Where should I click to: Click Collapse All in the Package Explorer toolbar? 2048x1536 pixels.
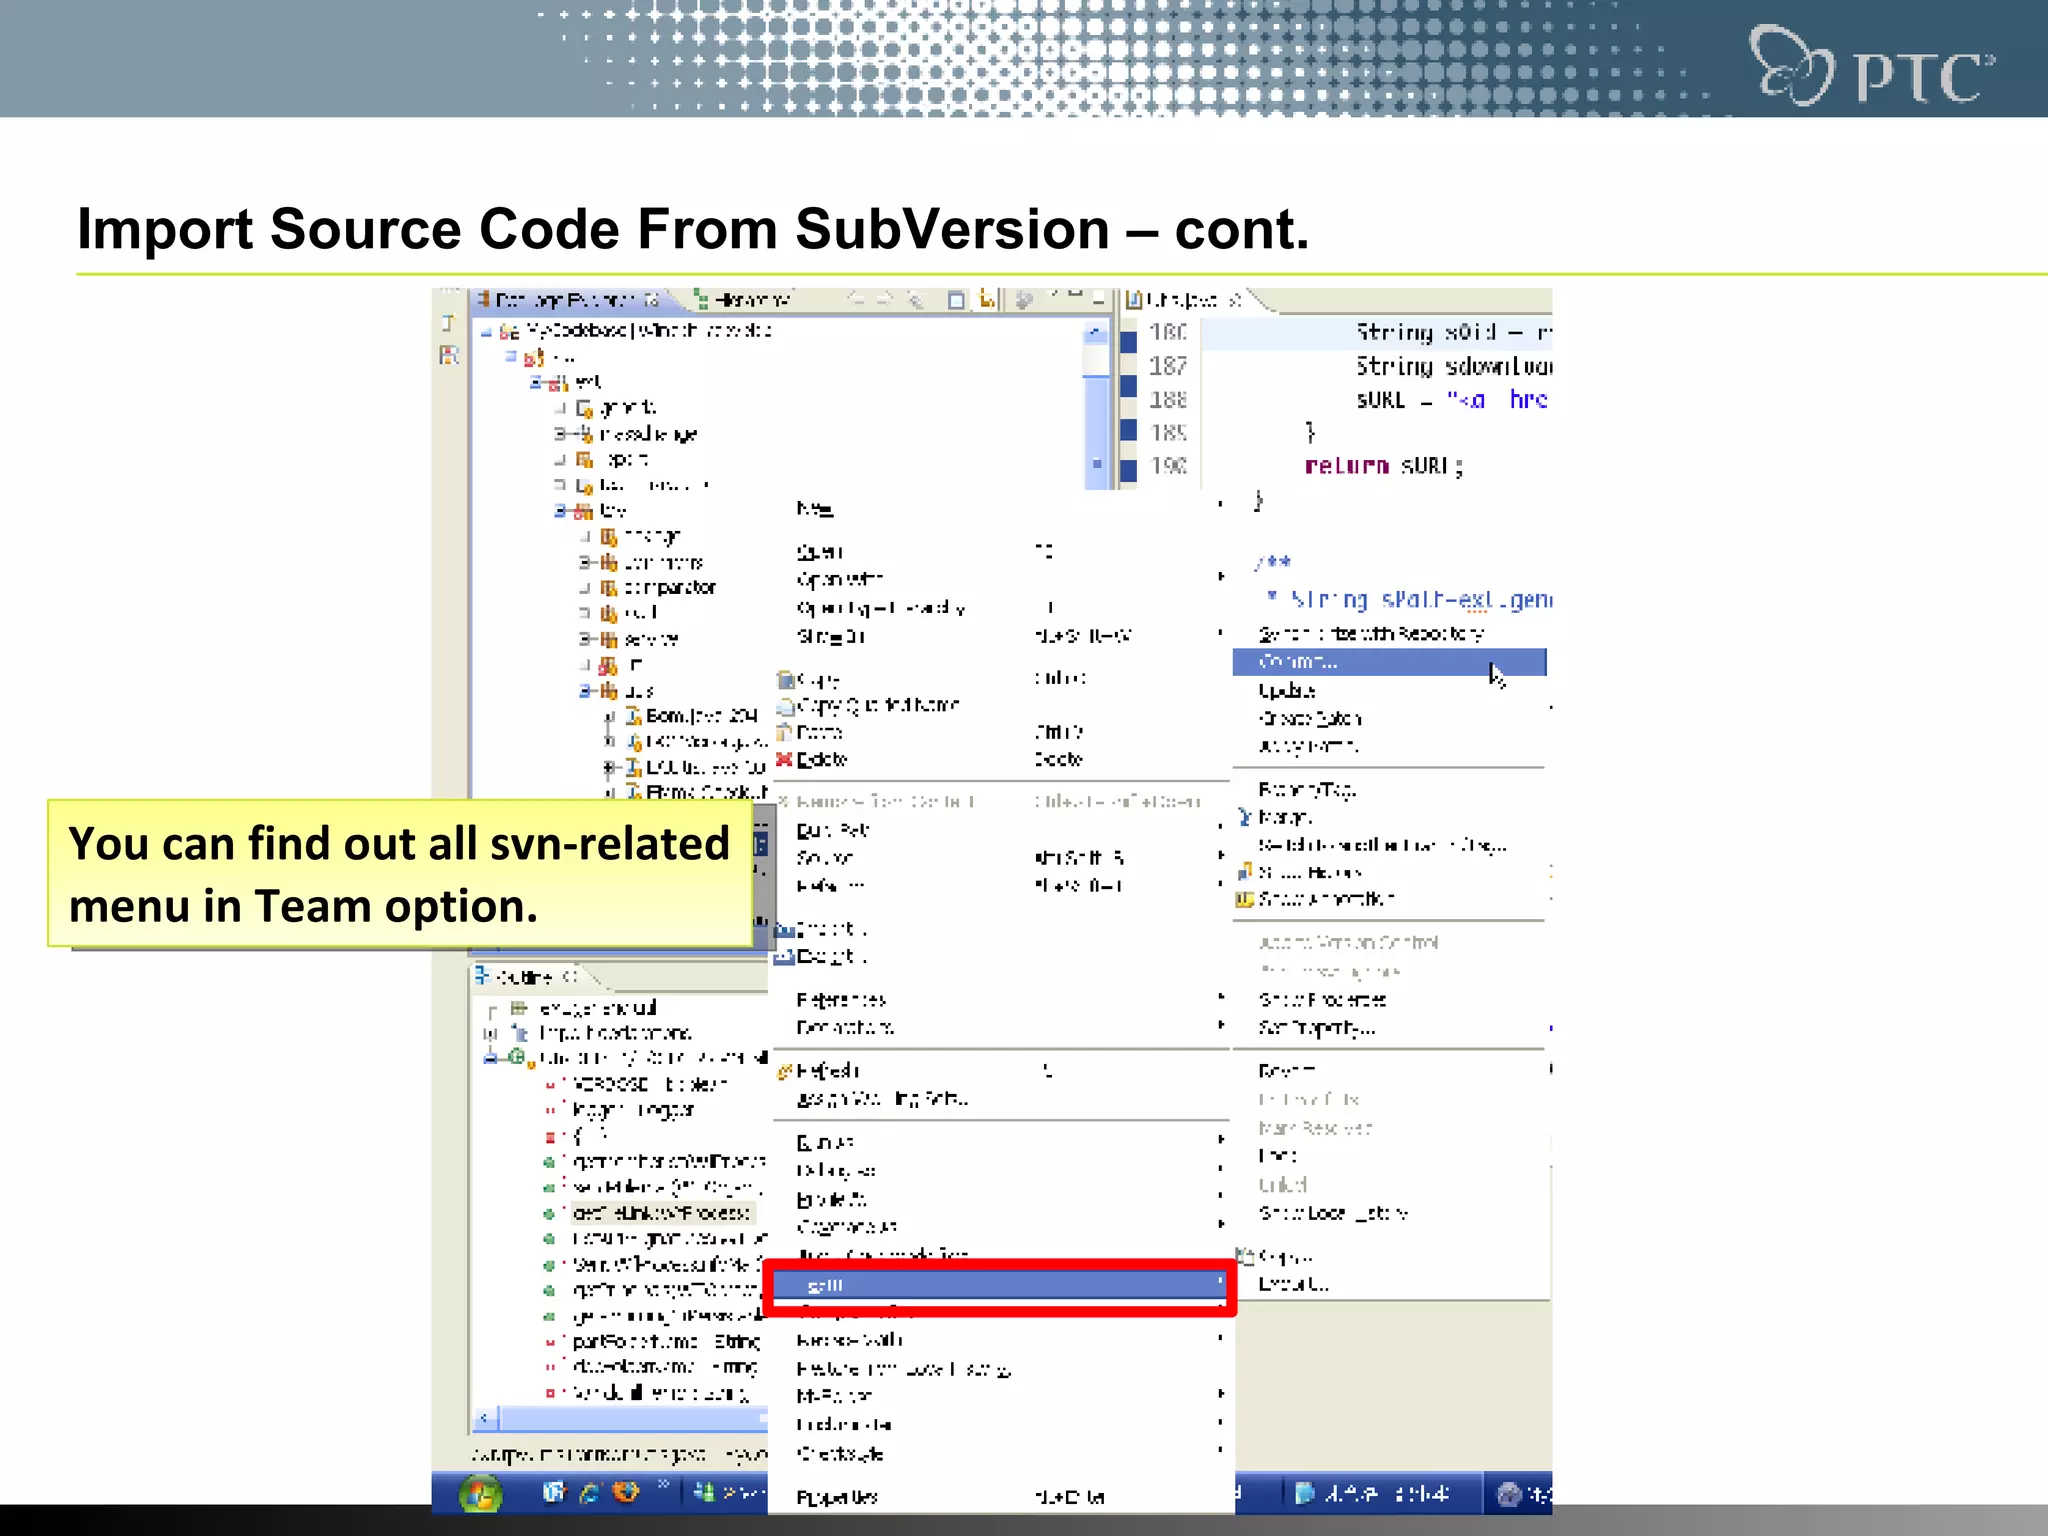pyautogui.click(x=956, y=300)
